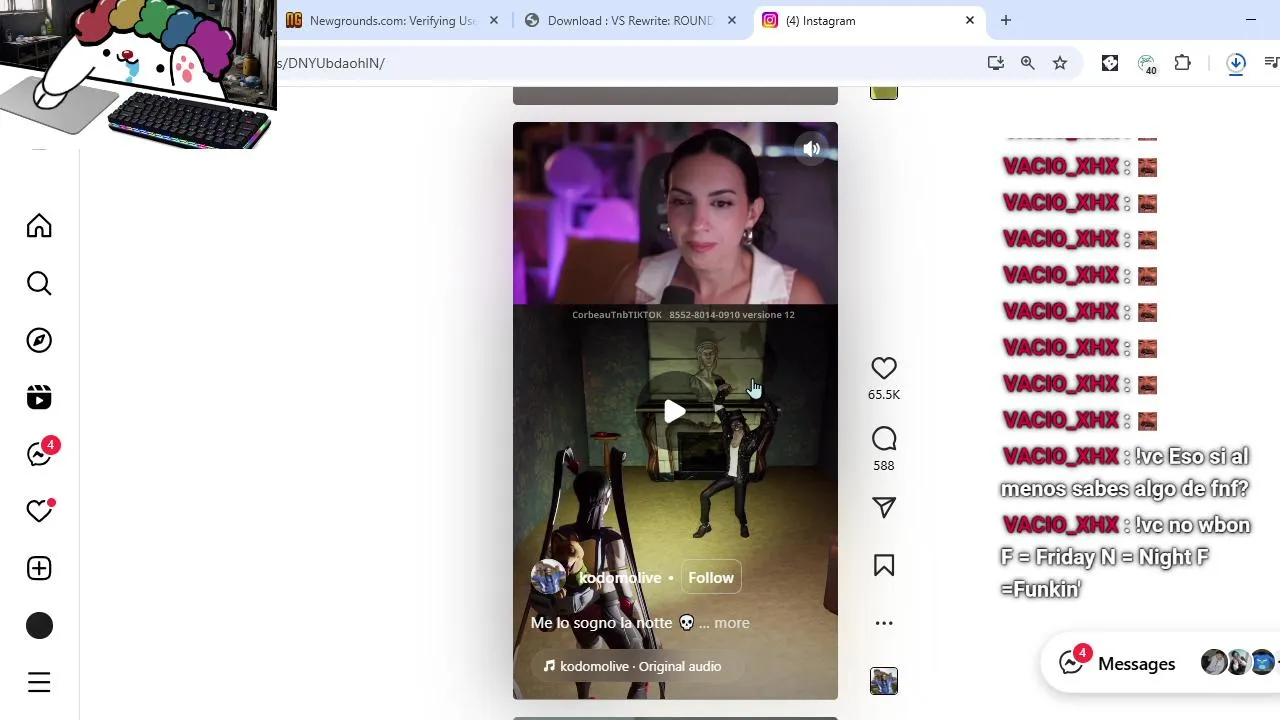This screenshot has height=720, width=1280.
Task: Open the browser downloads icon
Action: point(1236,63)
